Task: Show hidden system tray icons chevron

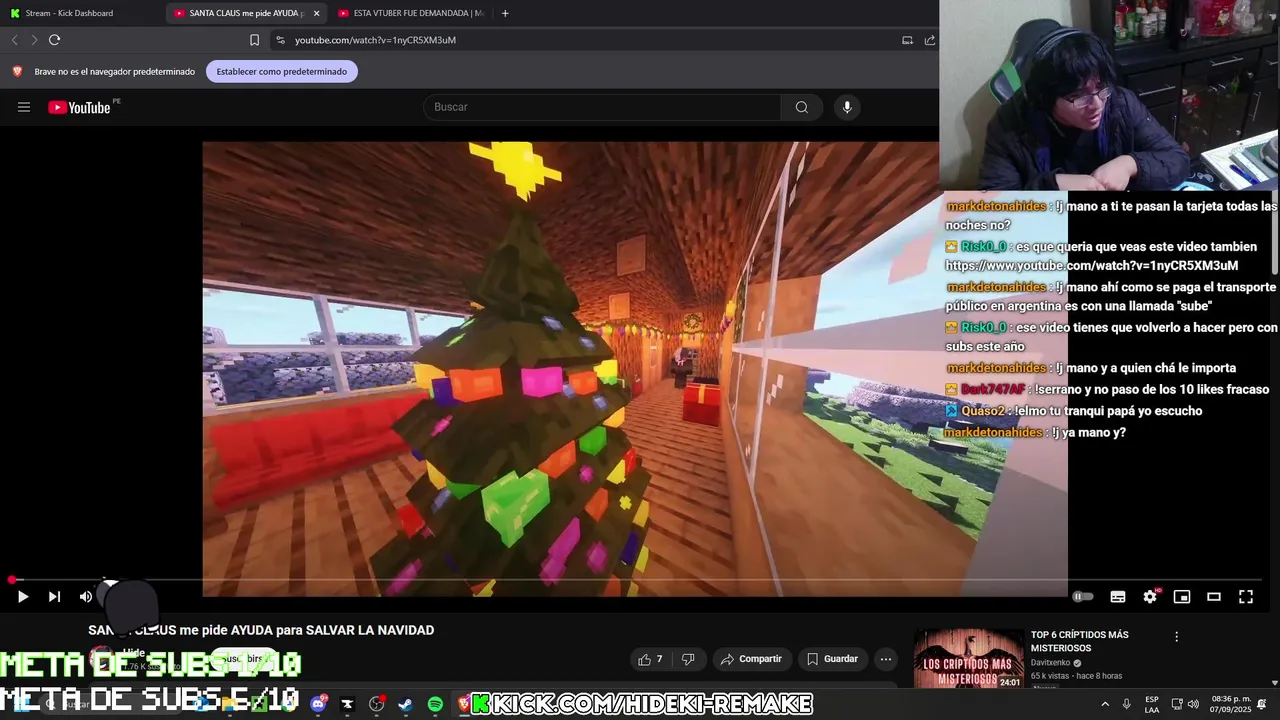Action: point(1105,704)
